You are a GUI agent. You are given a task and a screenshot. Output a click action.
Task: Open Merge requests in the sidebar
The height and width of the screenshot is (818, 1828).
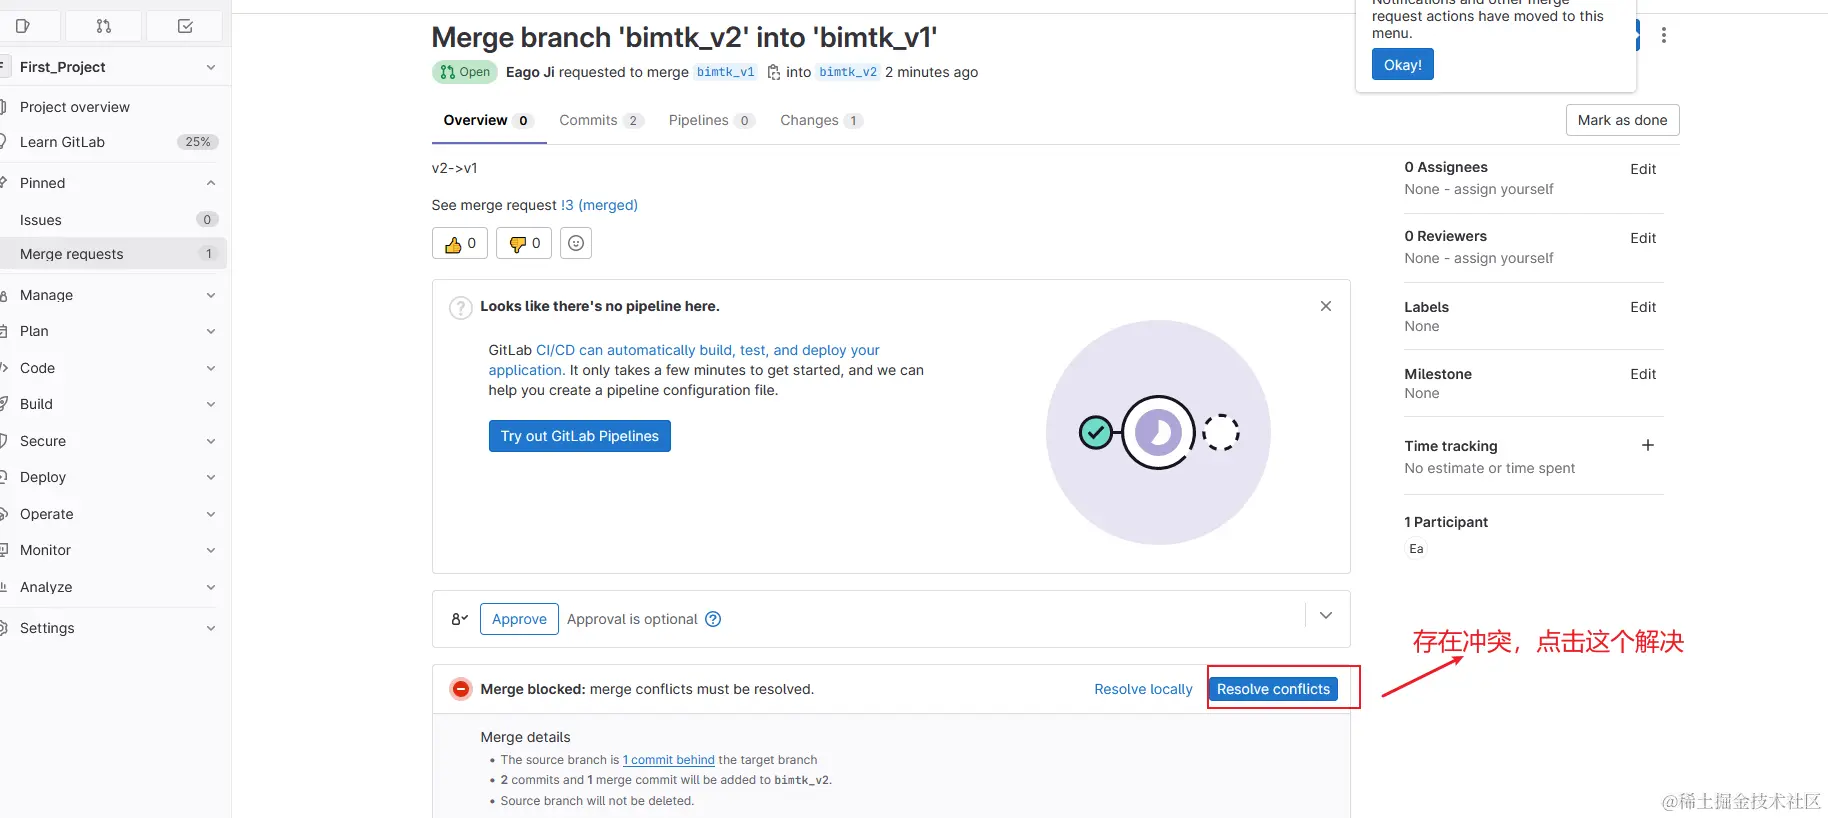113,254
